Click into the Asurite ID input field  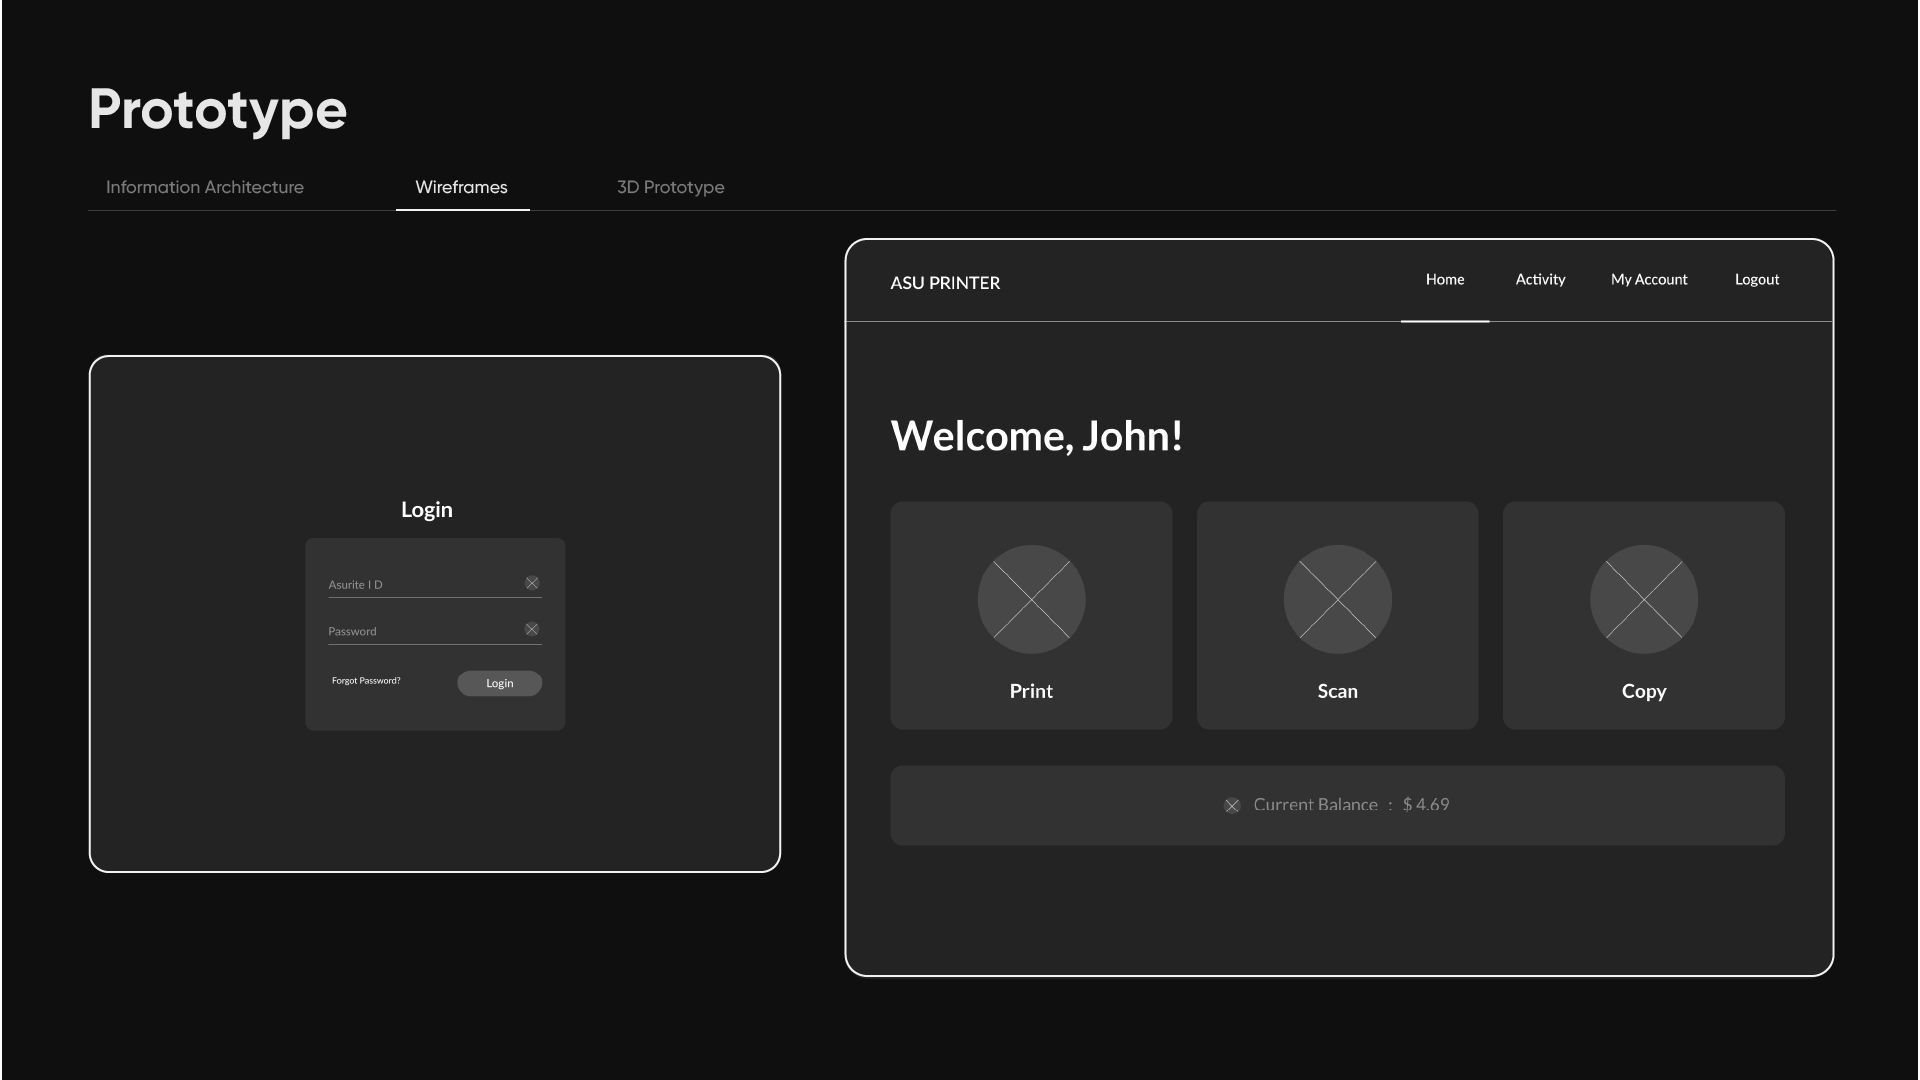pos(420,585)
